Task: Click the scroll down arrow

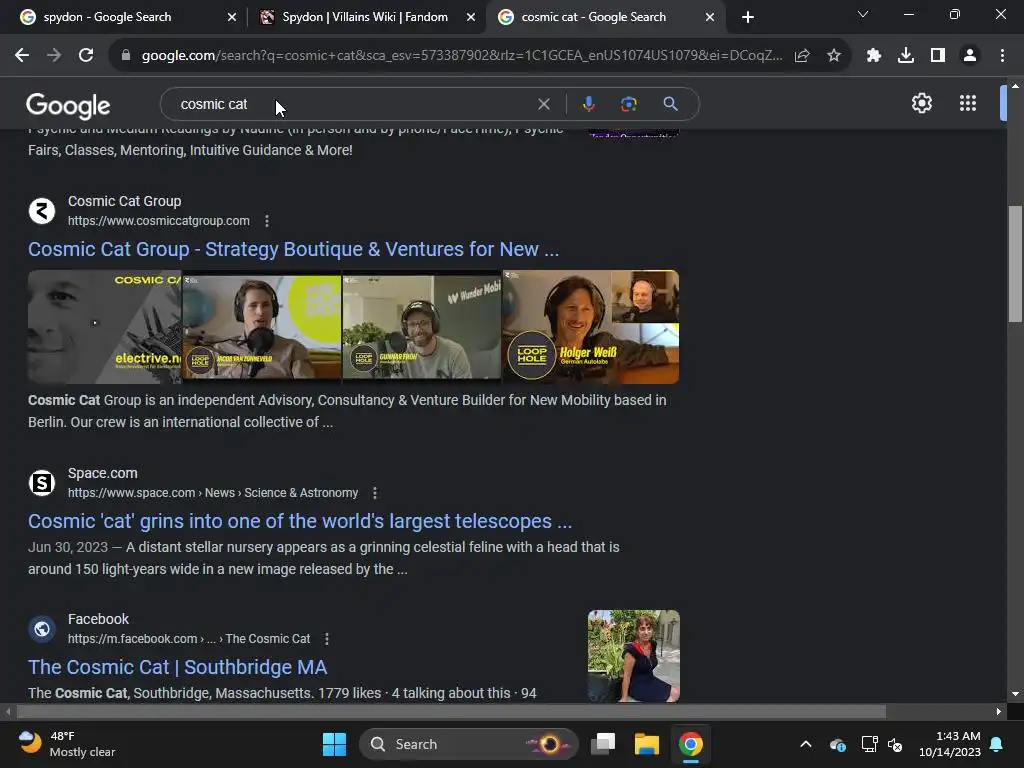Action: tap(1015, 694)
